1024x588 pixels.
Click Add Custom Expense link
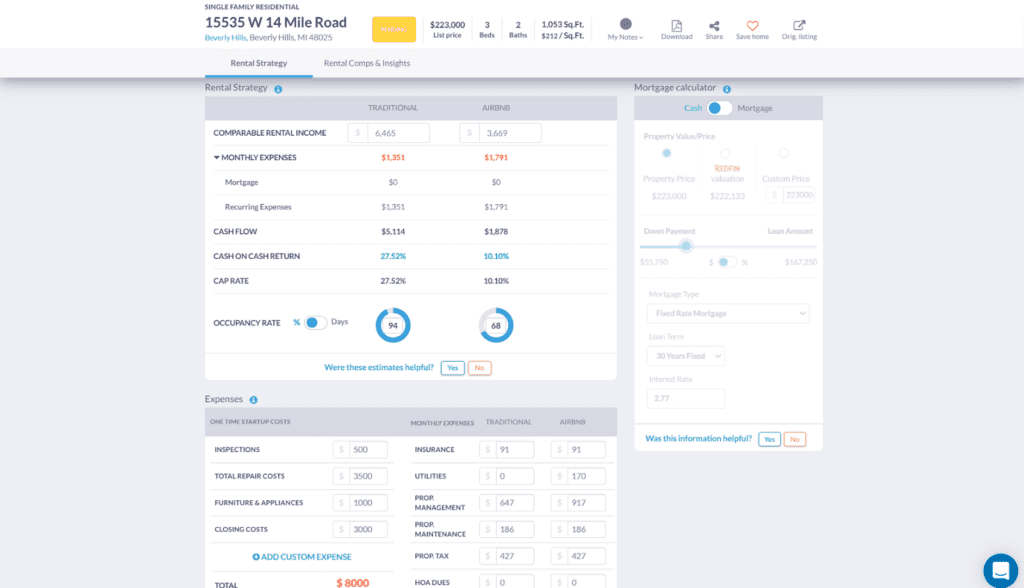[x=301, y=556]
